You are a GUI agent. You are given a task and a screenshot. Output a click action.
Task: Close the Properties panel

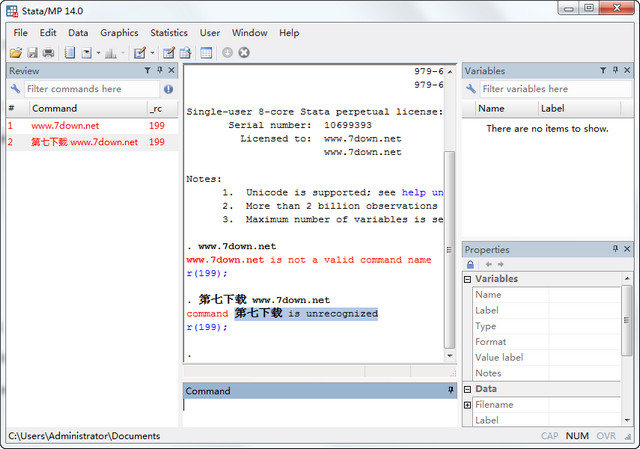click(627, 249)
